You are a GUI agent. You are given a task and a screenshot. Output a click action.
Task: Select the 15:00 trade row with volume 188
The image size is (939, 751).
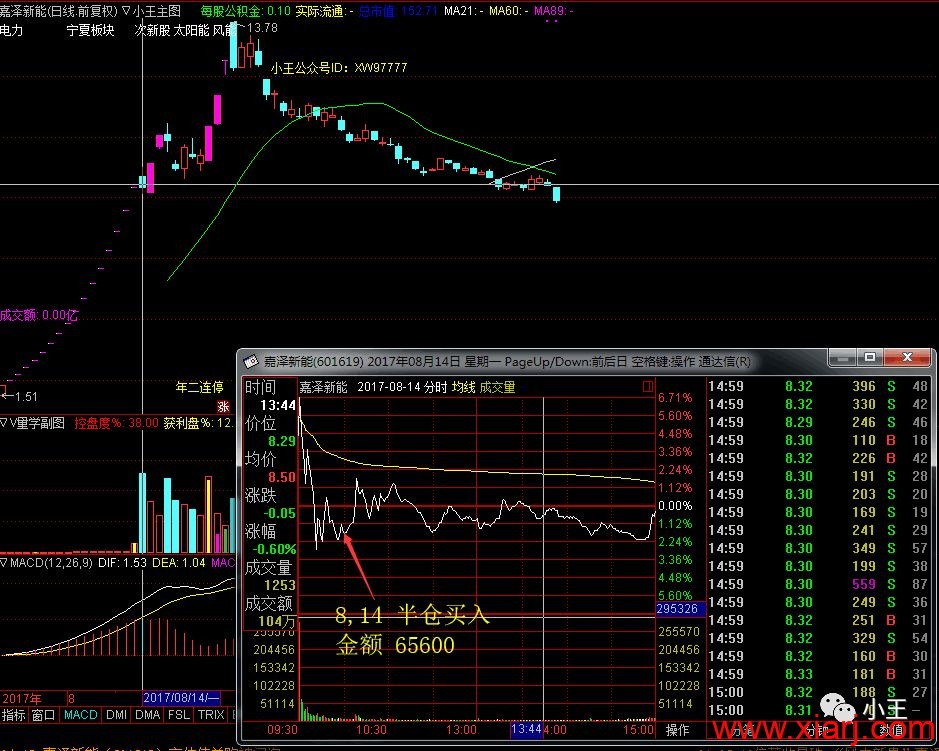click(x=818, y=692)
